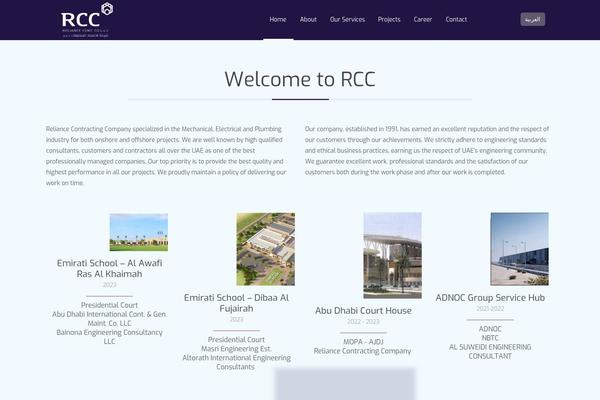
Task: Navigate to Projects
Action: pyautogui.click(x=389, y=20)
